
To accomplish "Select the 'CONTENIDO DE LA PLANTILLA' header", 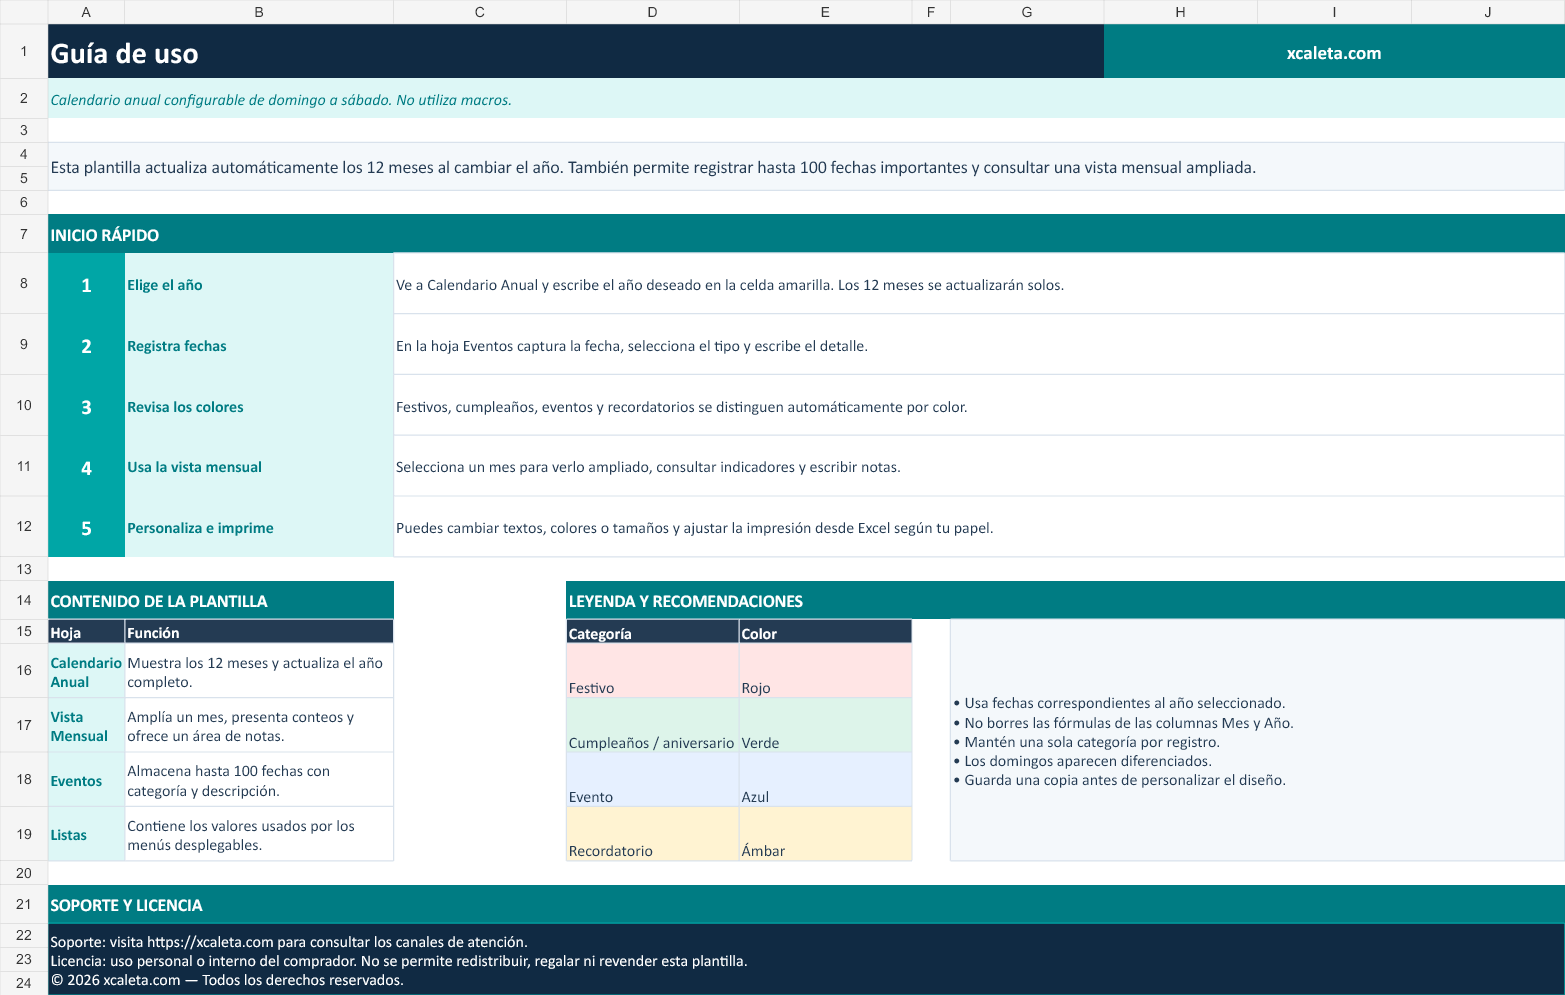I will [221, 600].
